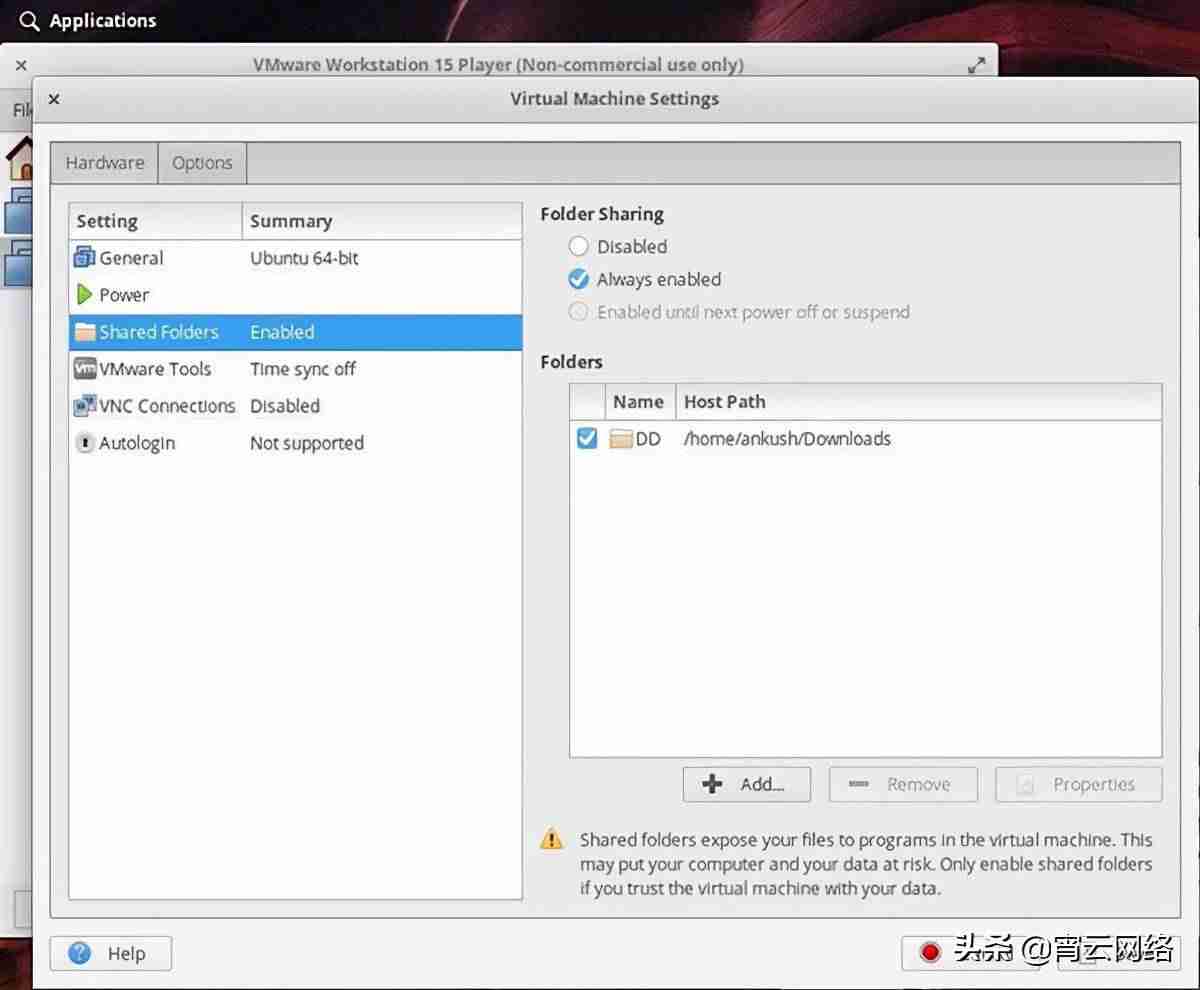Image resolution: width=1200 pixels, height=990 pixels.
Task: Click the DD folder name text
Action: (x=648, y=439)
